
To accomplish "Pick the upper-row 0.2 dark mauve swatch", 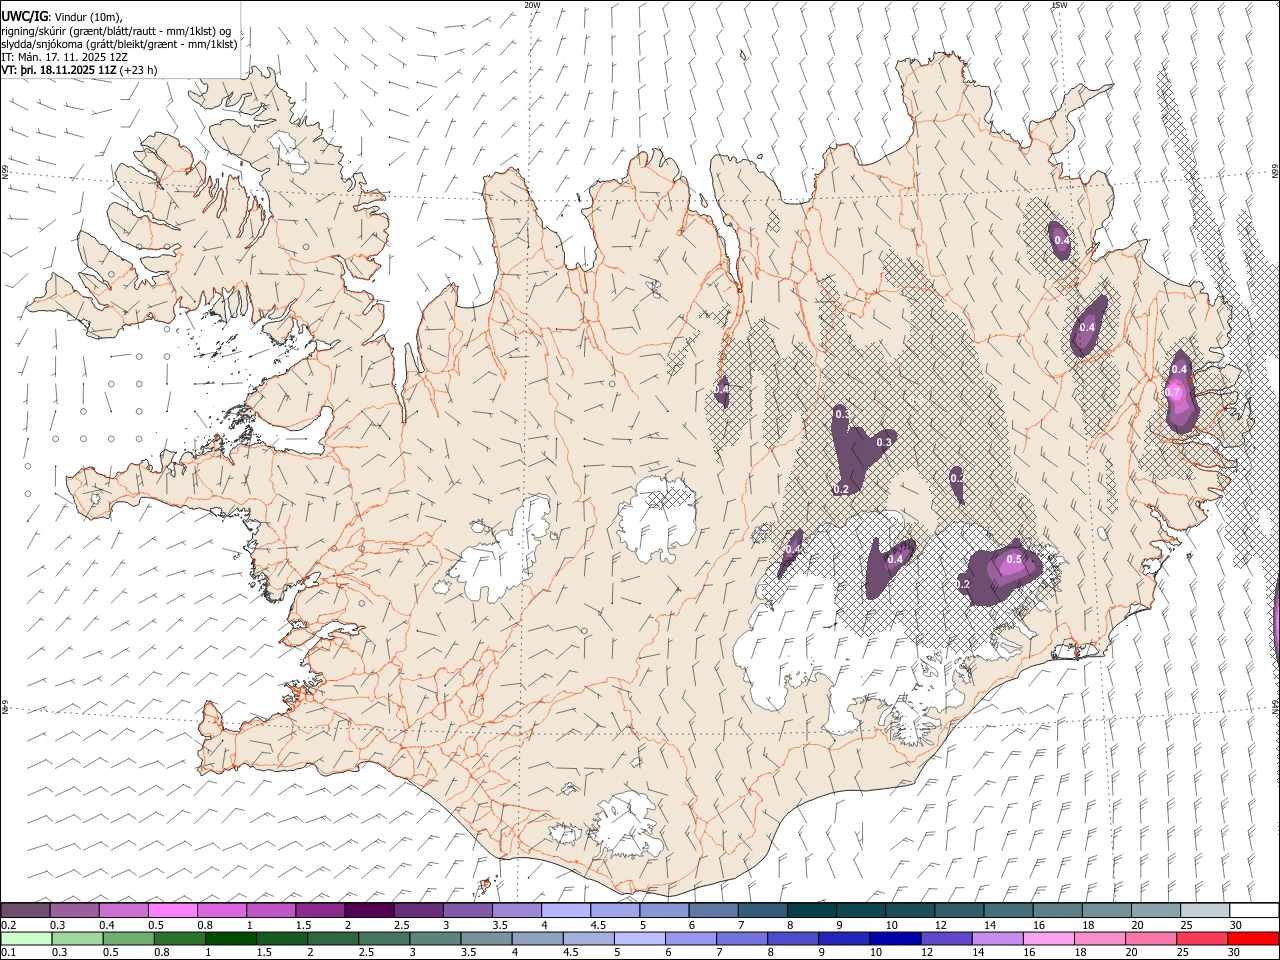I will (x=25, y=911).
